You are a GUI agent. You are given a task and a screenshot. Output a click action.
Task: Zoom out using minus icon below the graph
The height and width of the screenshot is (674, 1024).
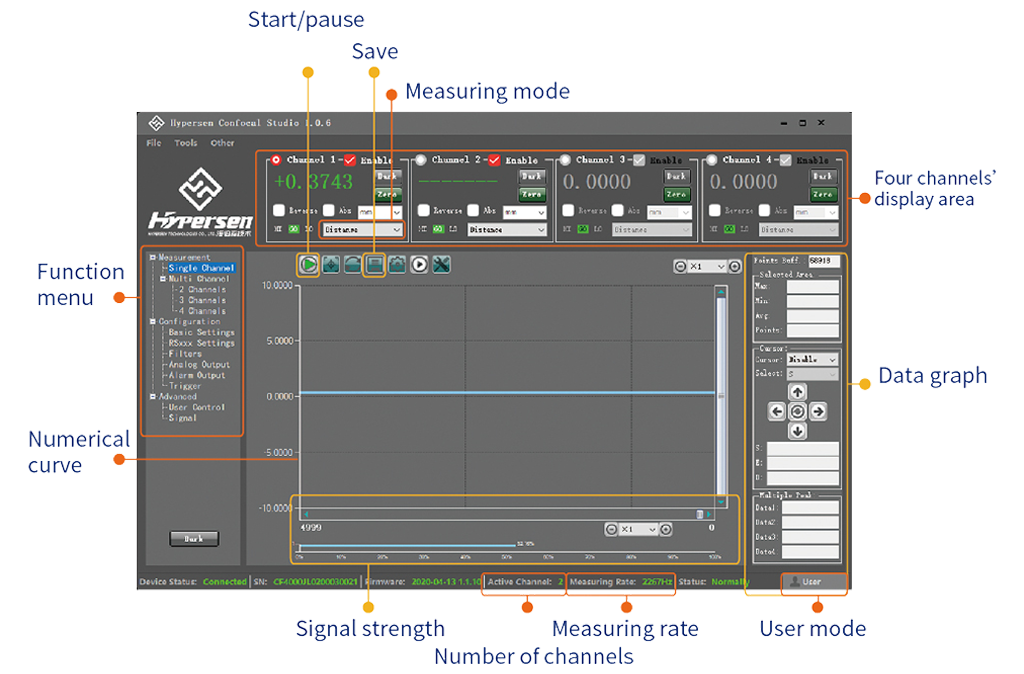611,529
